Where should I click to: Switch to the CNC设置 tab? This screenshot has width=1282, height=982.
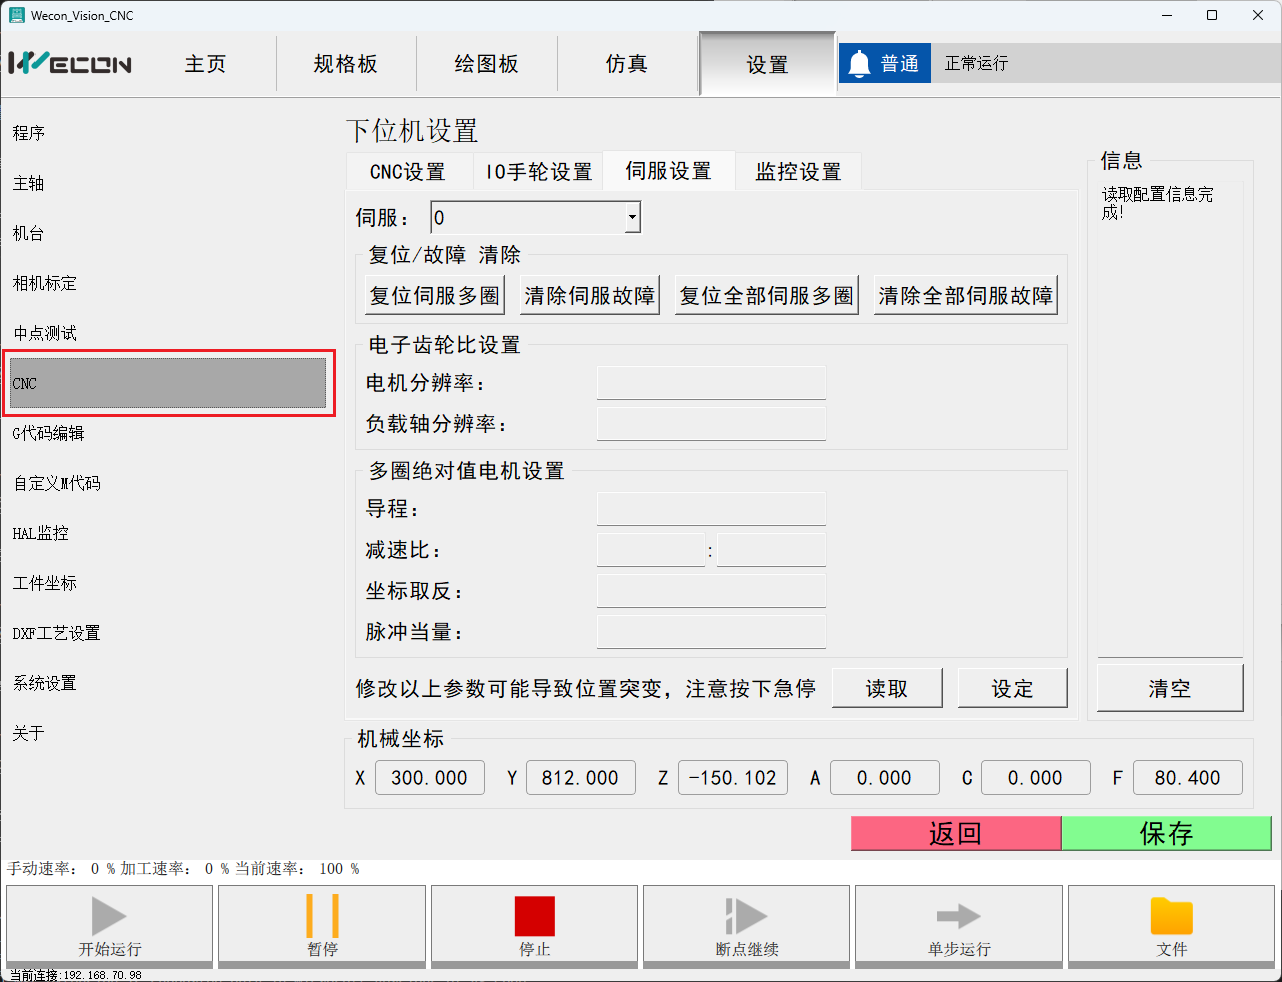pos(408,172)
